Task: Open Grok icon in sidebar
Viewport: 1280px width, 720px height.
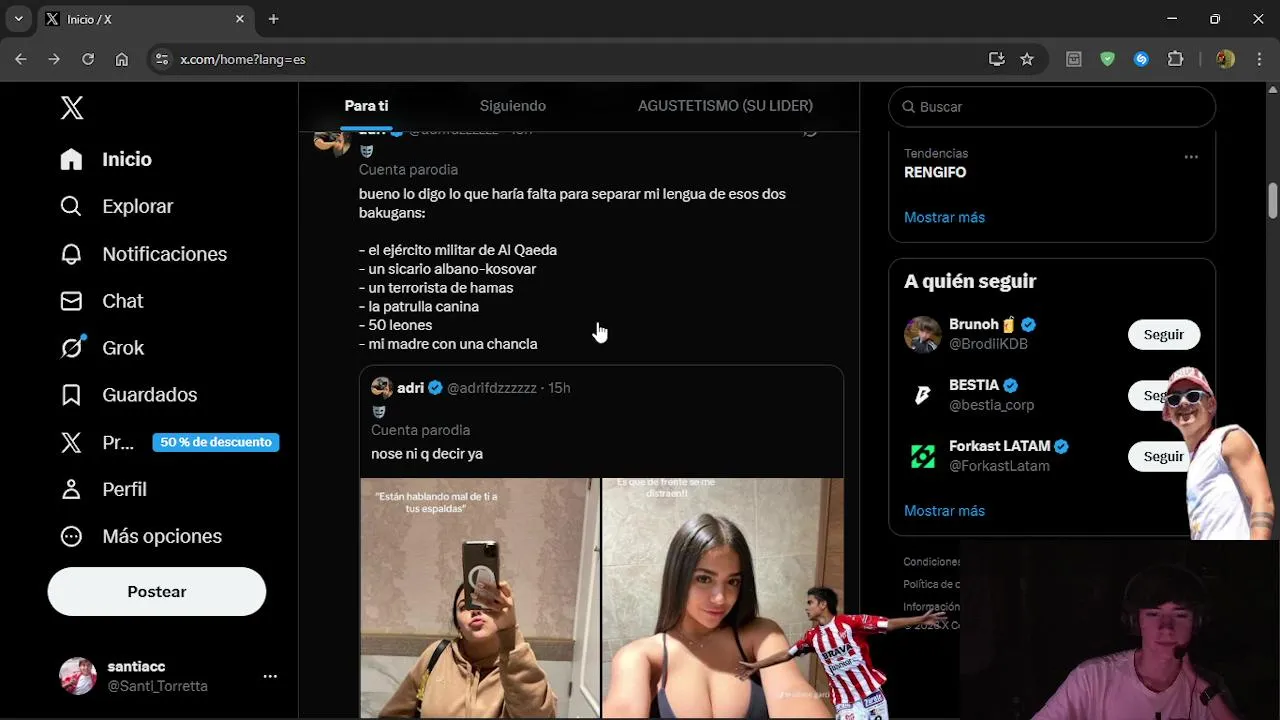Action: point(71,348)
